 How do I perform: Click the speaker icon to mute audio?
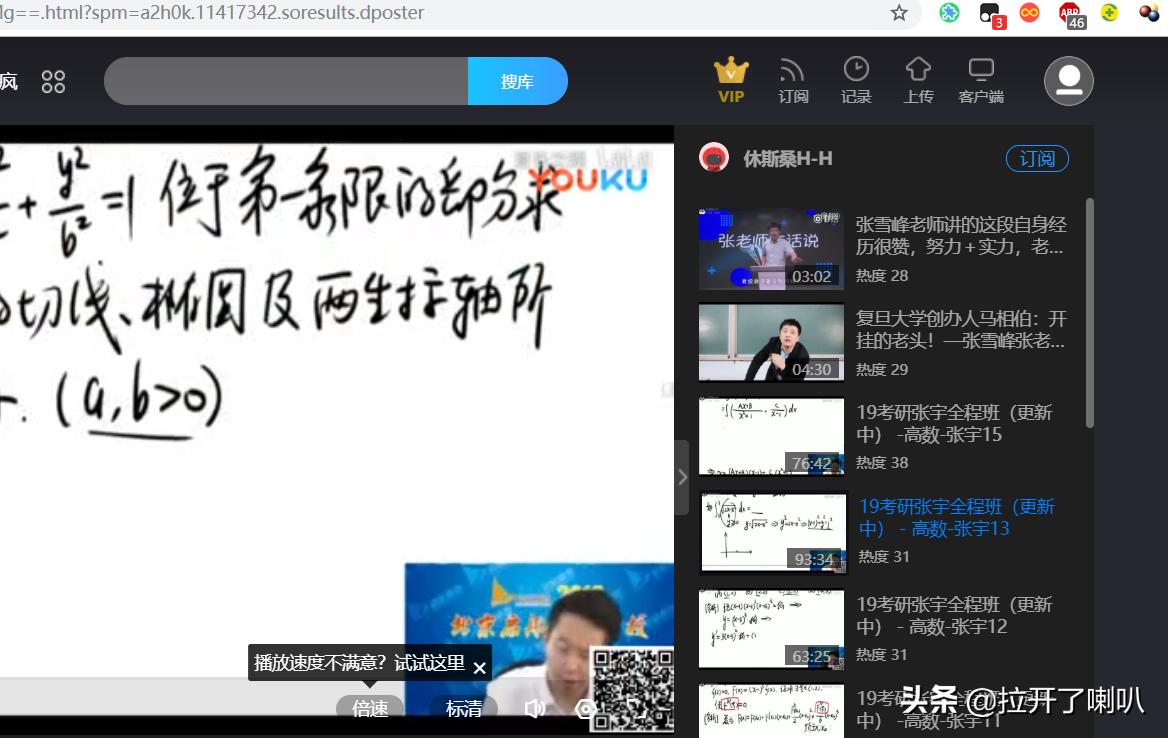(x=535, y=709)
